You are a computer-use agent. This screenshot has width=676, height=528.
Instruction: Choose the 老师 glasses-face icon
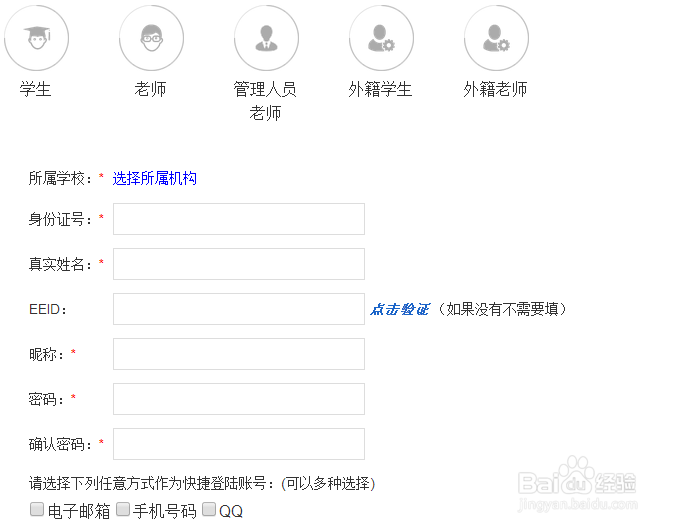coord(151,38)
